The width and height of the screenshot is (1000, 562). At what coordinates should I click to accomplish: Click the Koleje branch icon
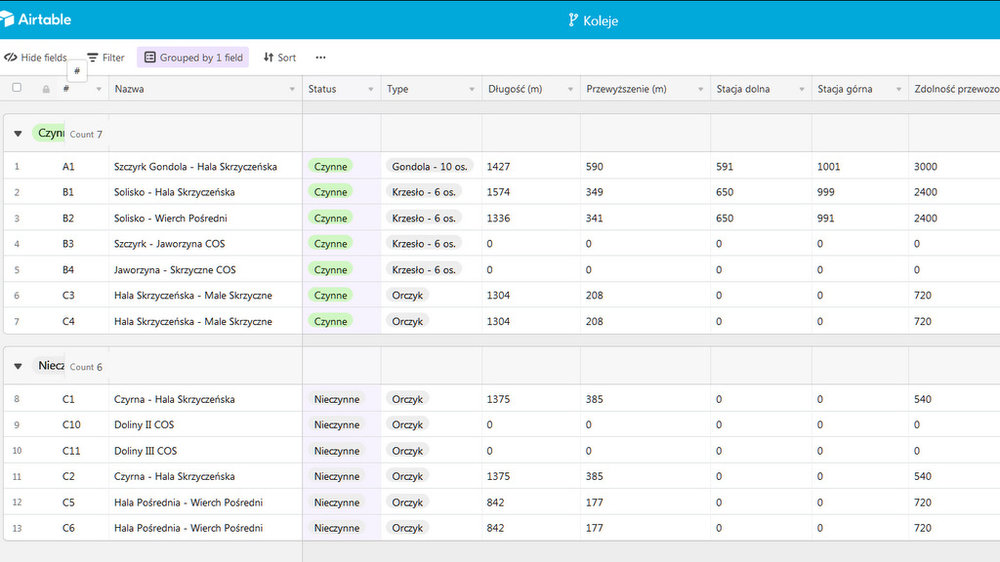click(573, 20)
